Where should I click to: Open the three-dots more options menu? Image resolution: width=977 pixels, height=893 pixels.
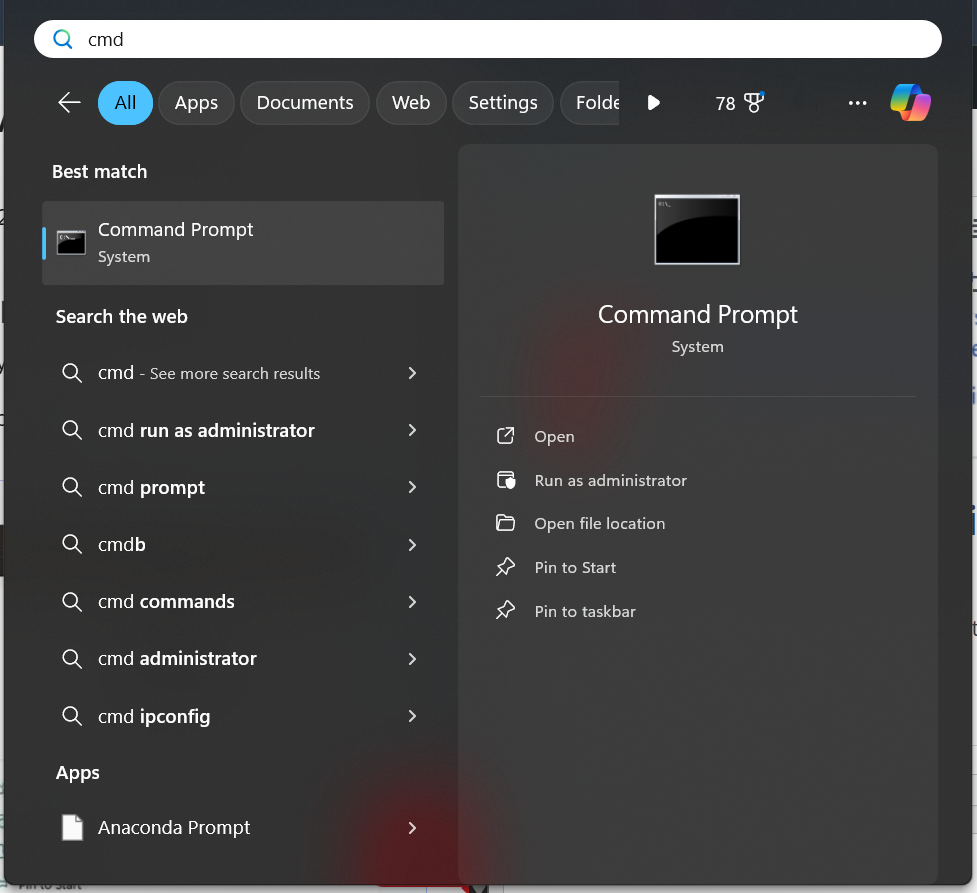pyautogui.click(x=857, y=103)
